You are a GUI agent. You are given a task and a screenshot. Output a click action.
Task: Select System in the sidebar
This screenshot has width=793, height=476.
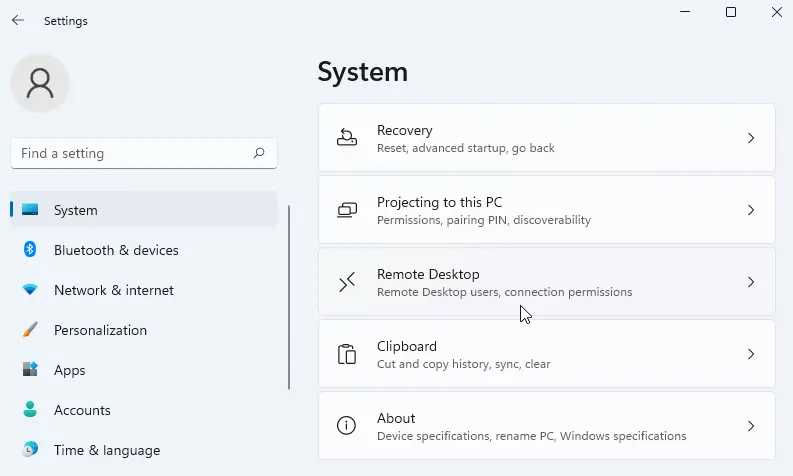click(x=144, y=209)
